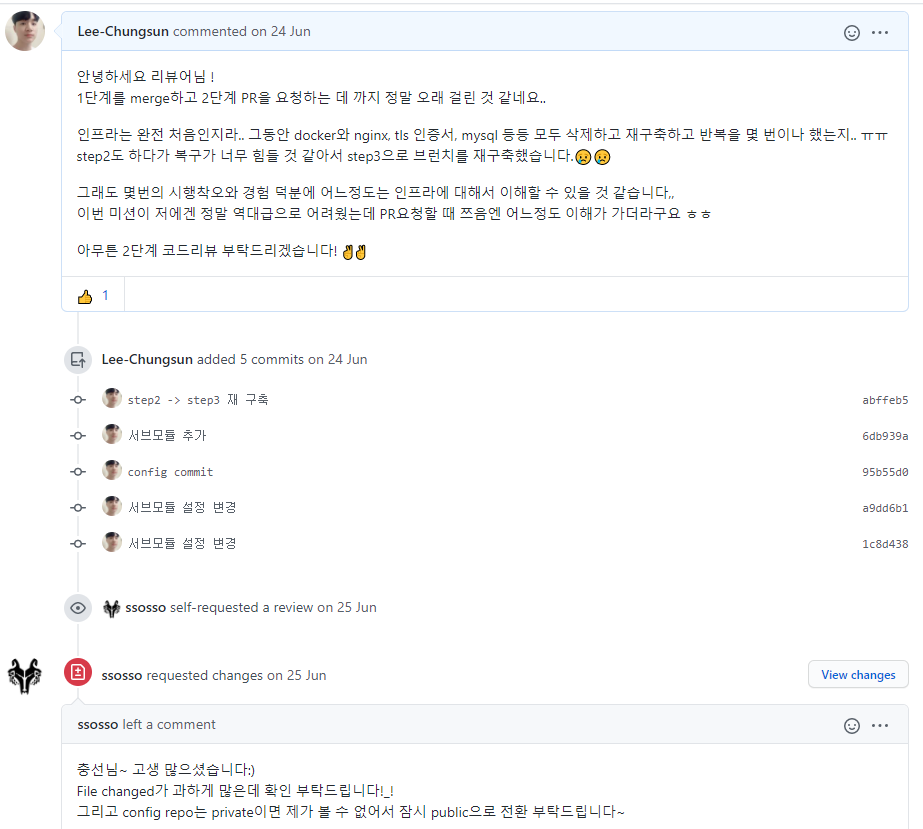The height and width of the screenshot is (829, 923).
Task: Toggle the thumbs-up reaction on first comment
Action: click(x=93, y=296)
